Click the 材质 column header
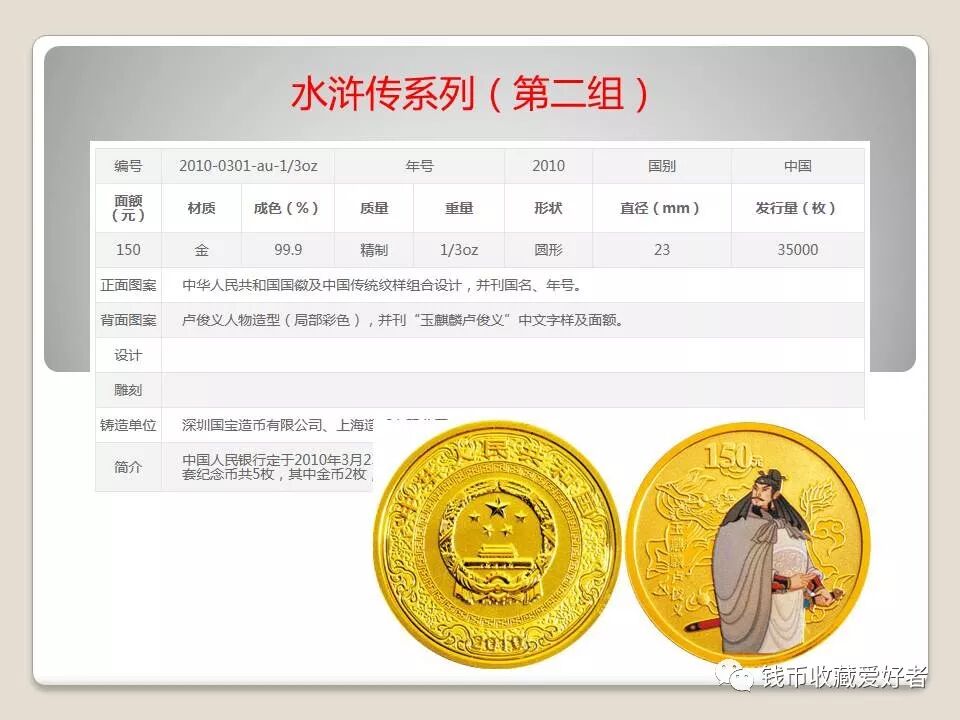This screenshot has height=720, width=960. pyautogui.click(x=201, y=208)
